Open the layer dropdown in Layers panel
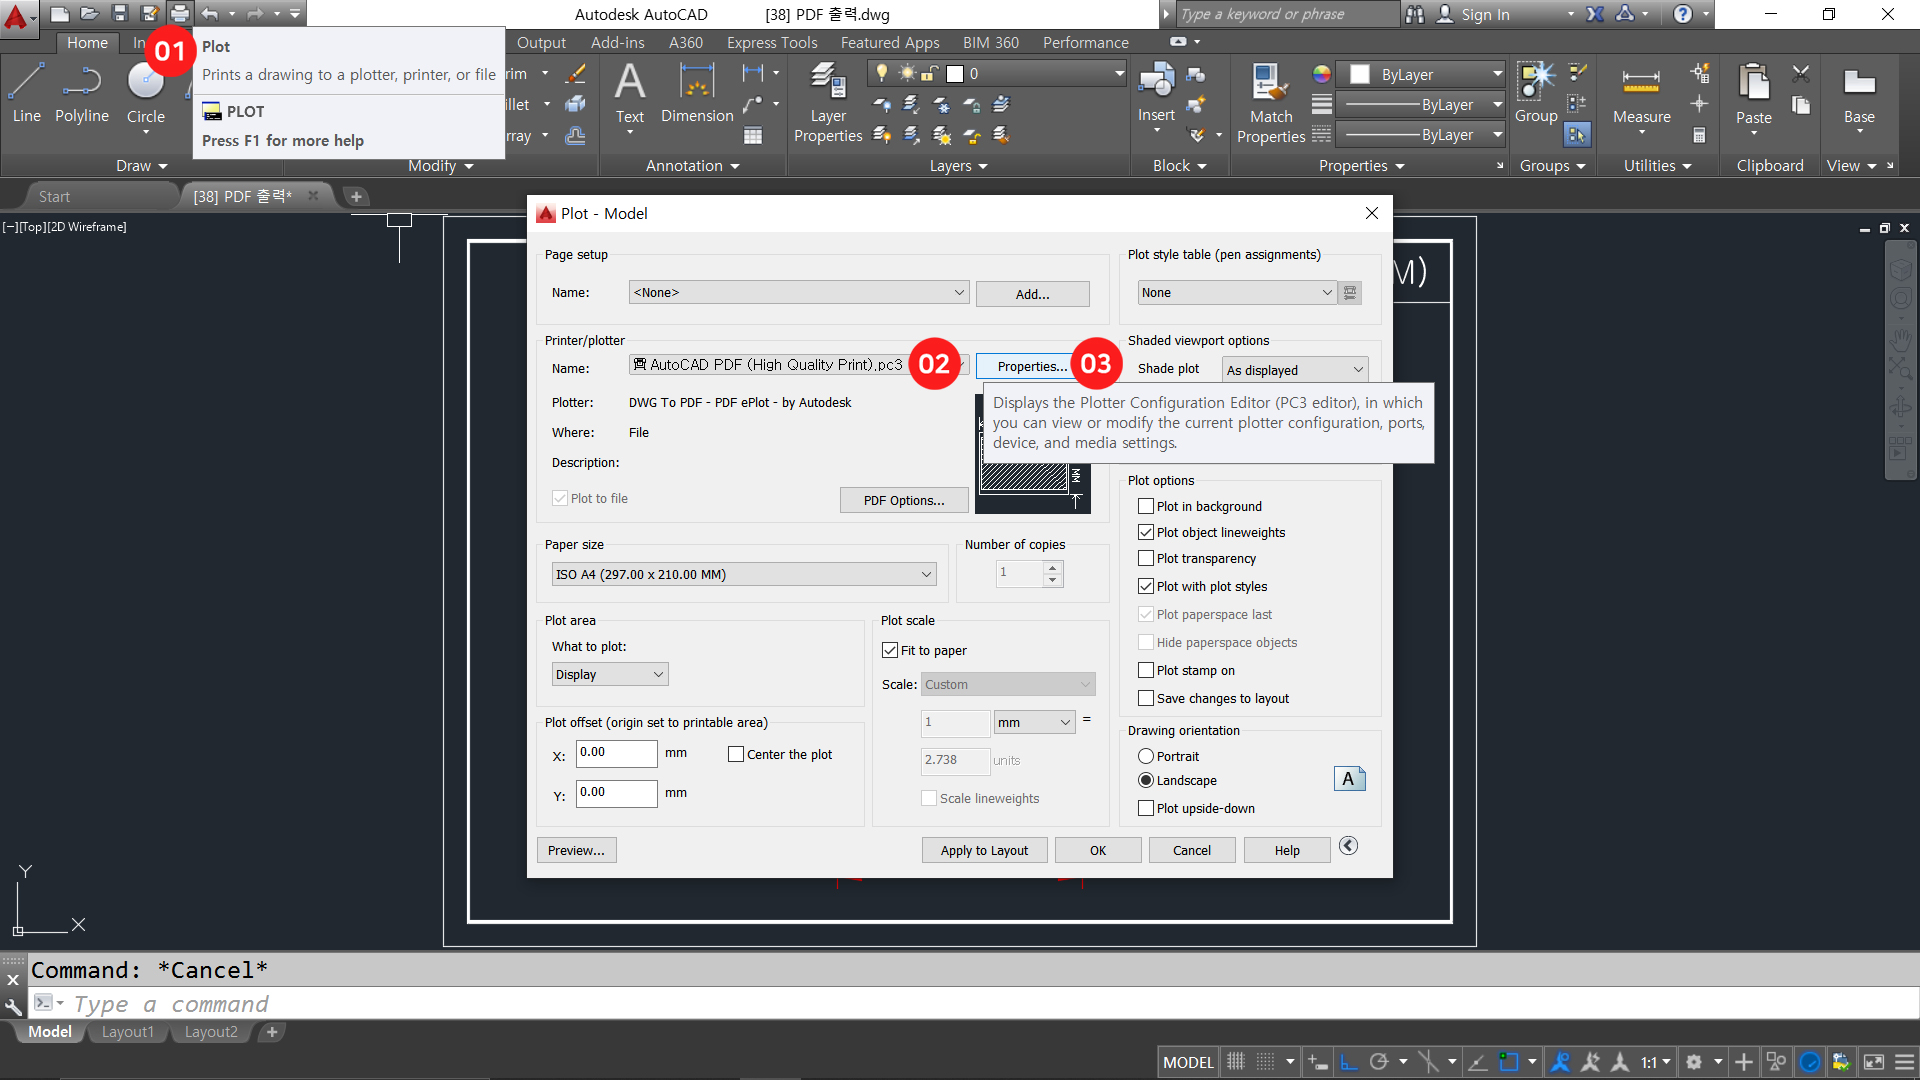1920x1080 pixels. 998,74
